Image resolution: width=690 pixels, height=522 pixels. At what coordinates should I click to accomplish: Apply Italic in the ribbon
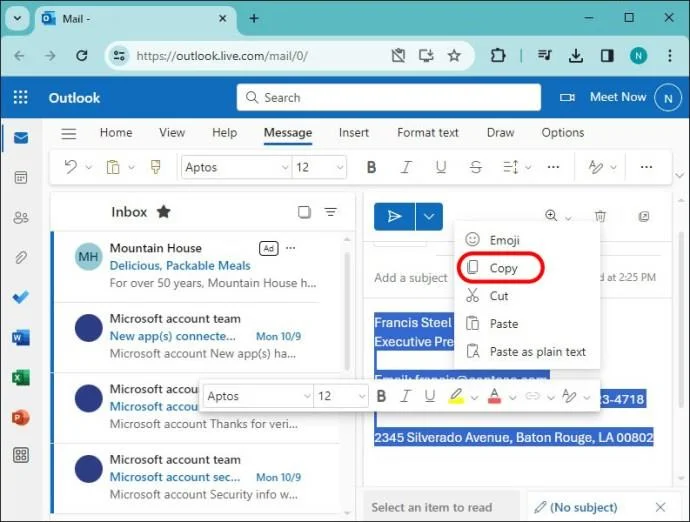click(406, 167)
